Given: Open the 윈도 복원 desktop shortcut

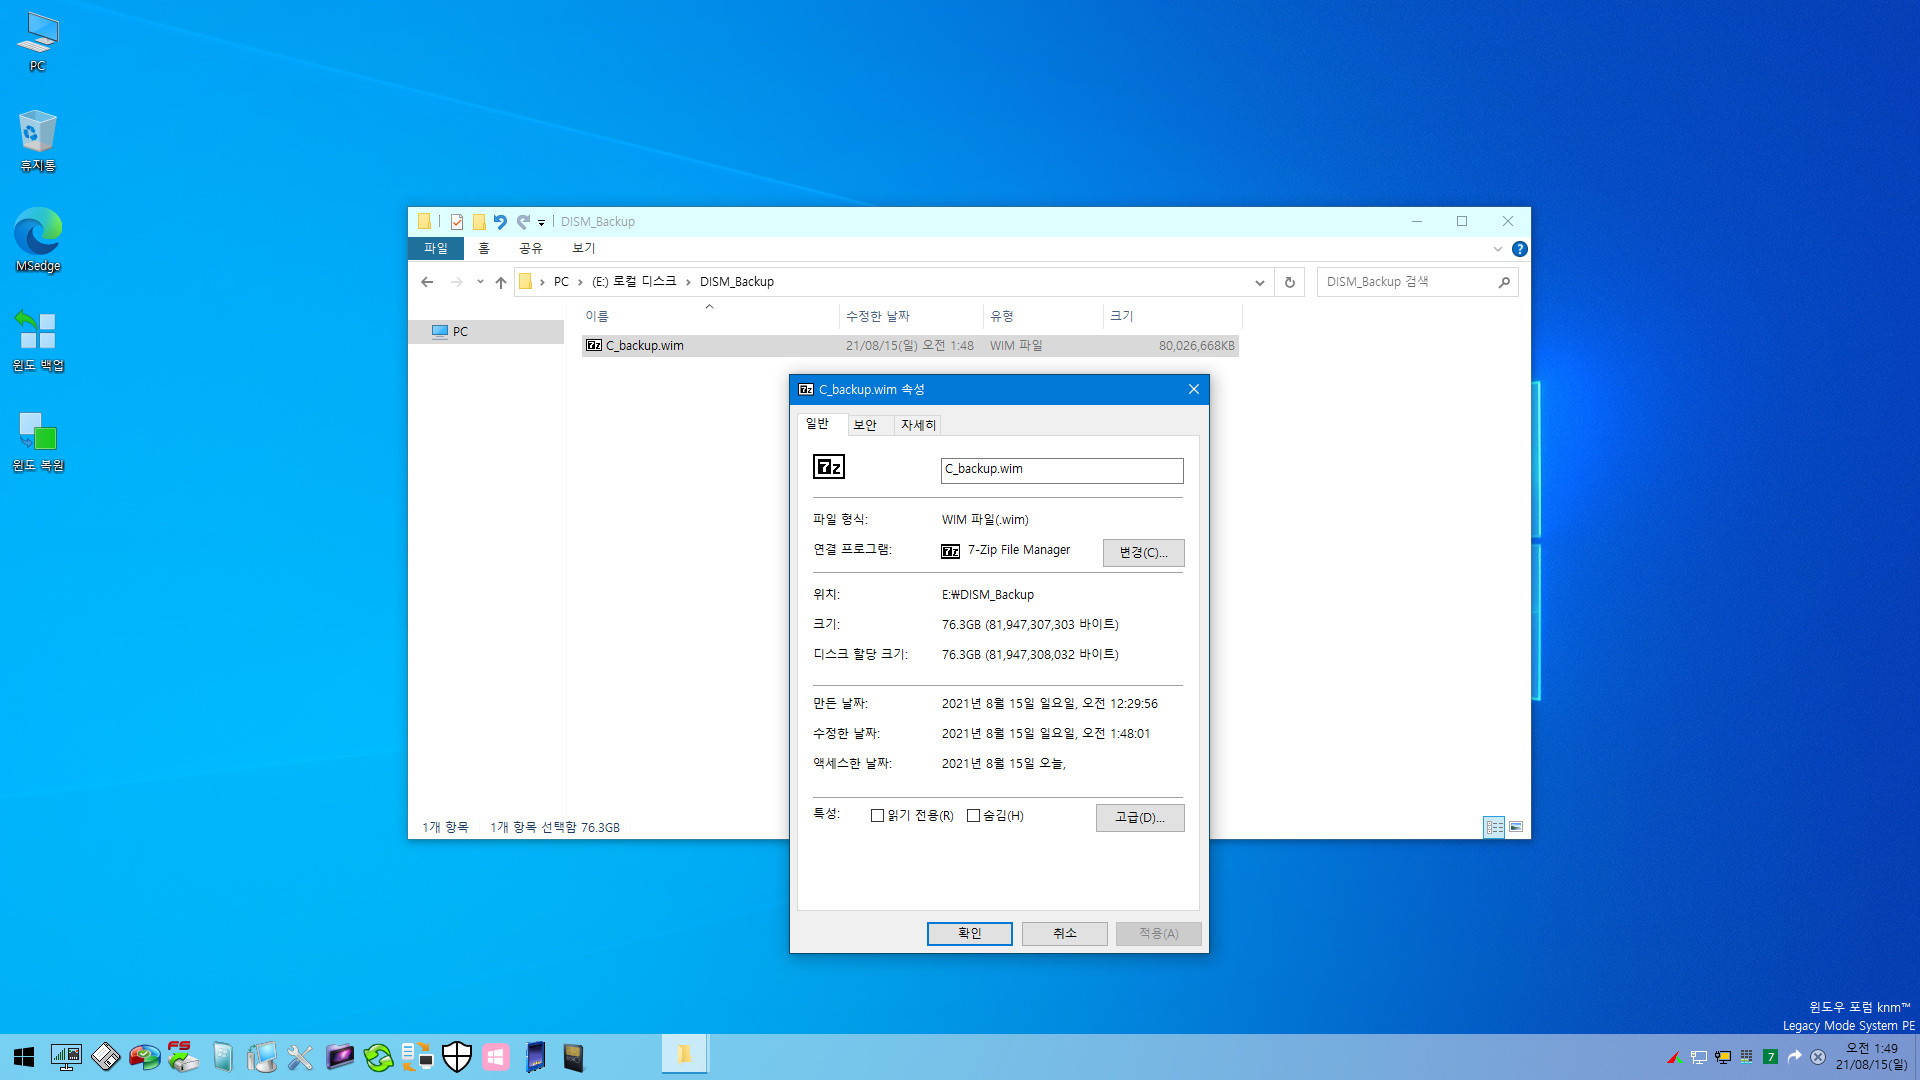Looking at the screenshot, I should [x=38, y=440].
